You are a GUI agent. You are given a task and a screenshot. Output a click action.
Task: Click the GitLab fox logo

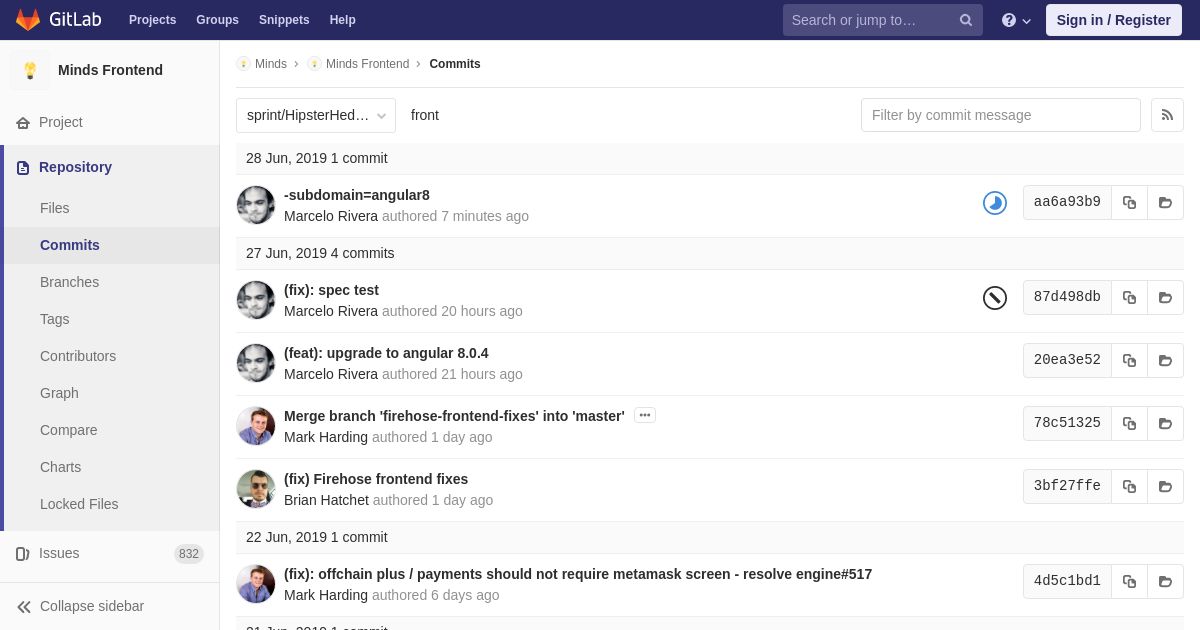[28, 20]
